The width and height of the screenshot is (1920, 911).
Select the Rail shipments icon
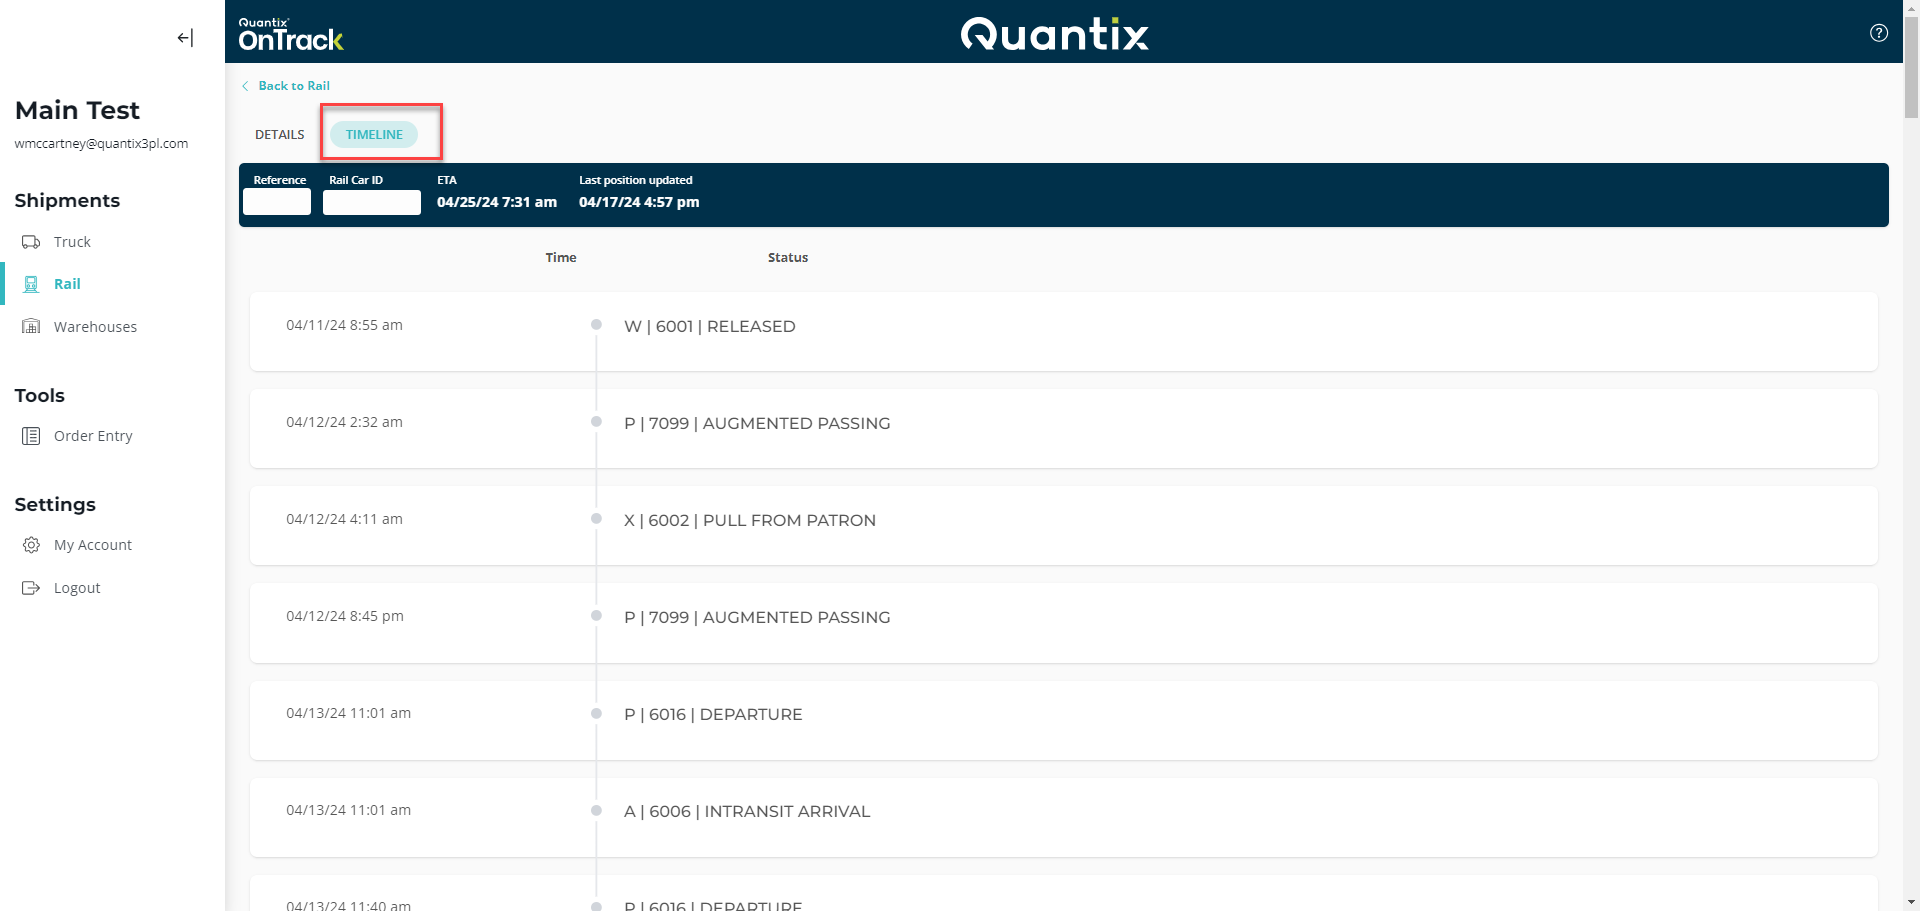(x=31, y=283)
